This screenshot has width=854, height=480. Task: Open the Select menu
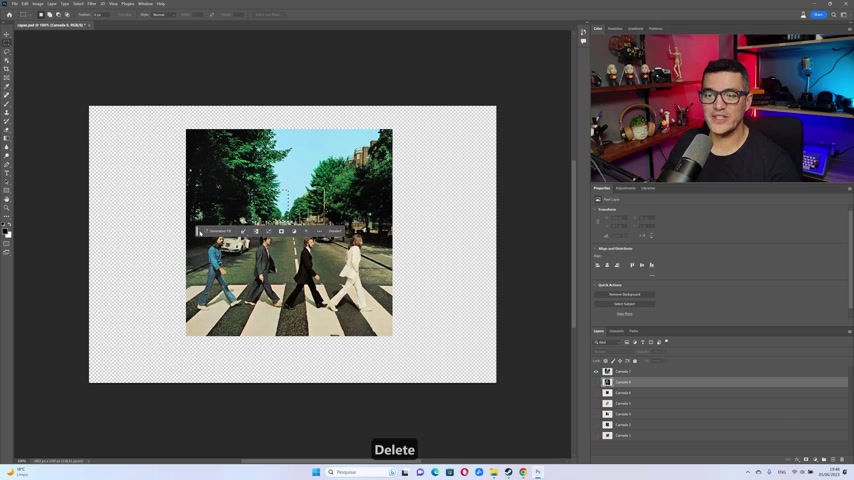[x=78, y=4]
